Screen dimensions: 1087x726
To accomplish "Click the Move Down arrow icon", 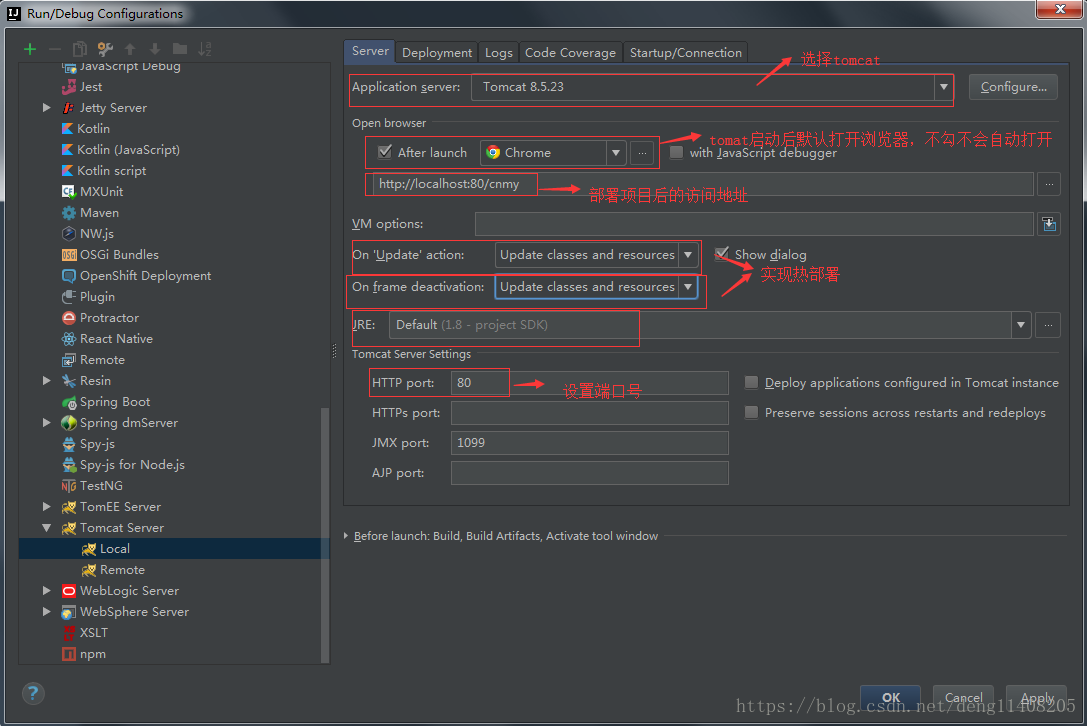I will (155, 49).
